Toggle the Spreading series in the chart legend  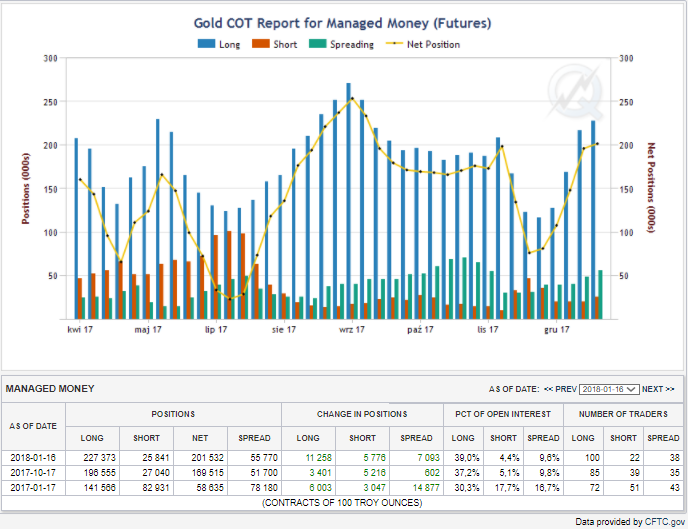coord(341,44)
